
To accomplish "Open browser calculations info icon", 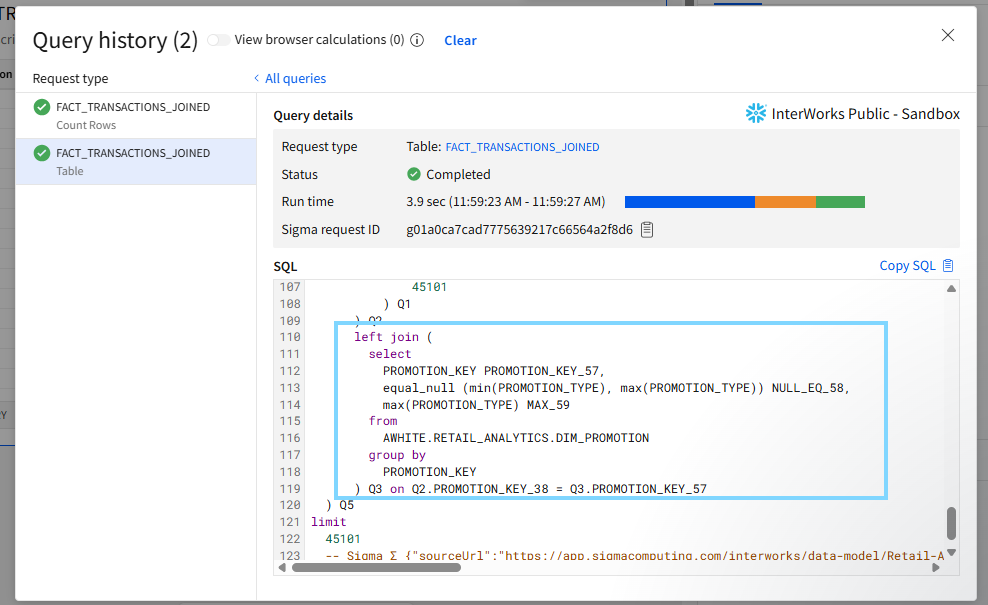I will [x=417, y=40].
